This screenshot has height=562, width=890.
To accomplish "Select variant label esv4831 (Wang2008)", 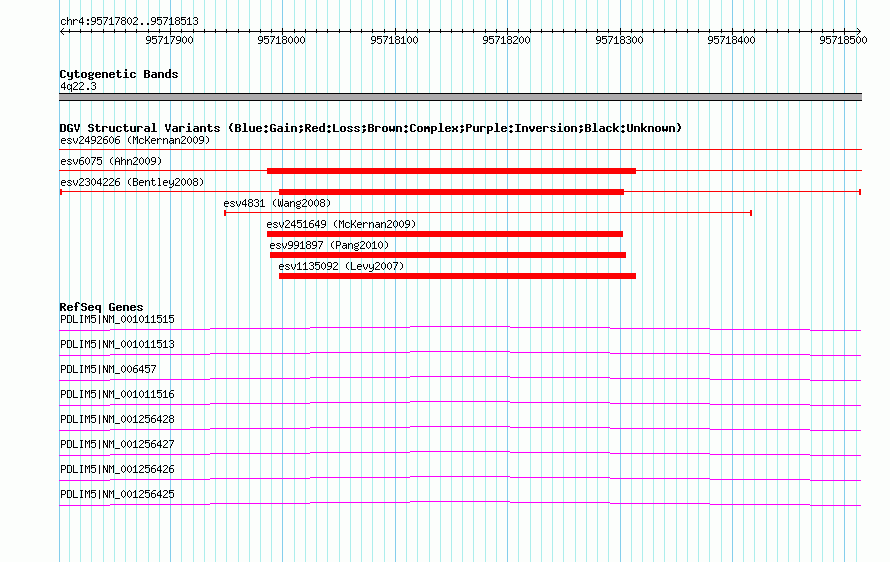I will click(x=277, y=203).
